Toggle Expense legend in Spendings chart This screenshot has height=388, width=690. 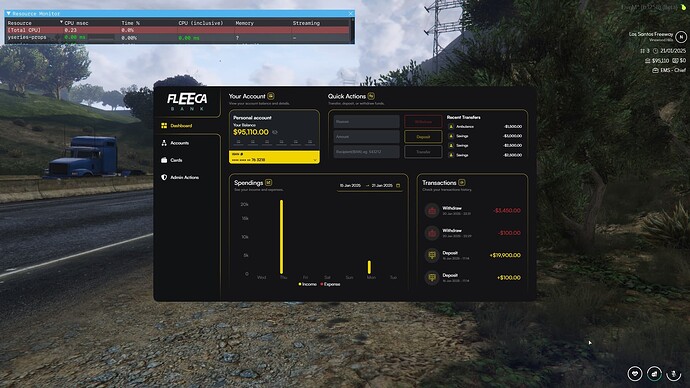tap(330, 284)
